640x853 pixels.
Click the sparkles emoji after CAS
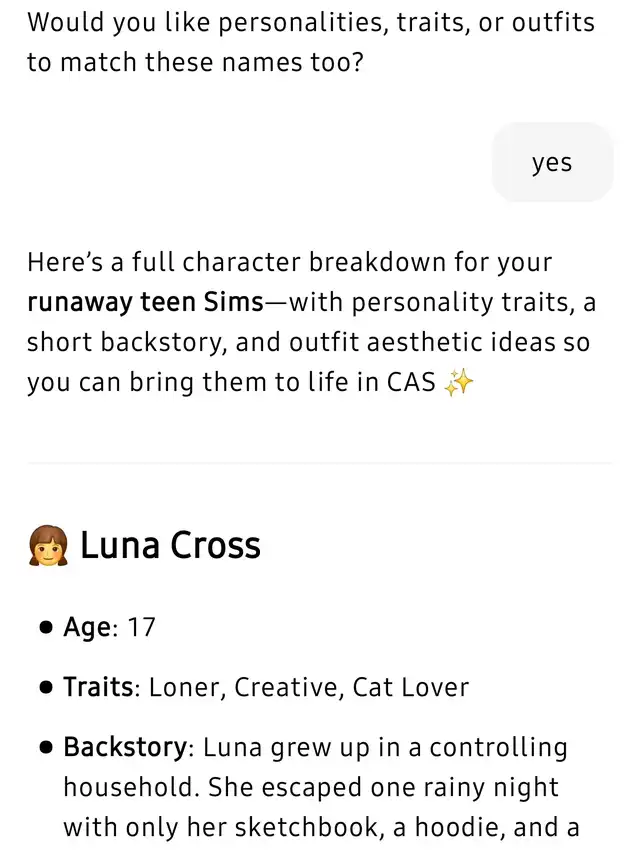pos(457,383)
